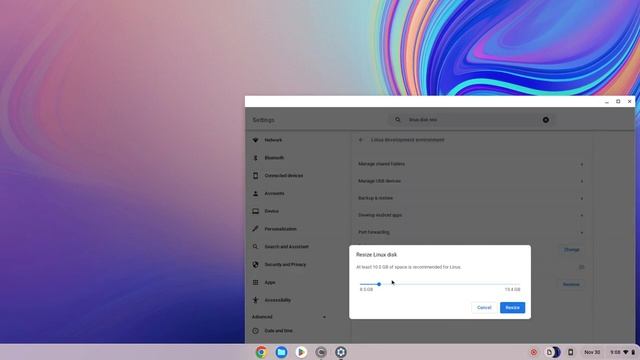Click the Settings title text
The height and width of the screenshot is (360, 640).
263,120
